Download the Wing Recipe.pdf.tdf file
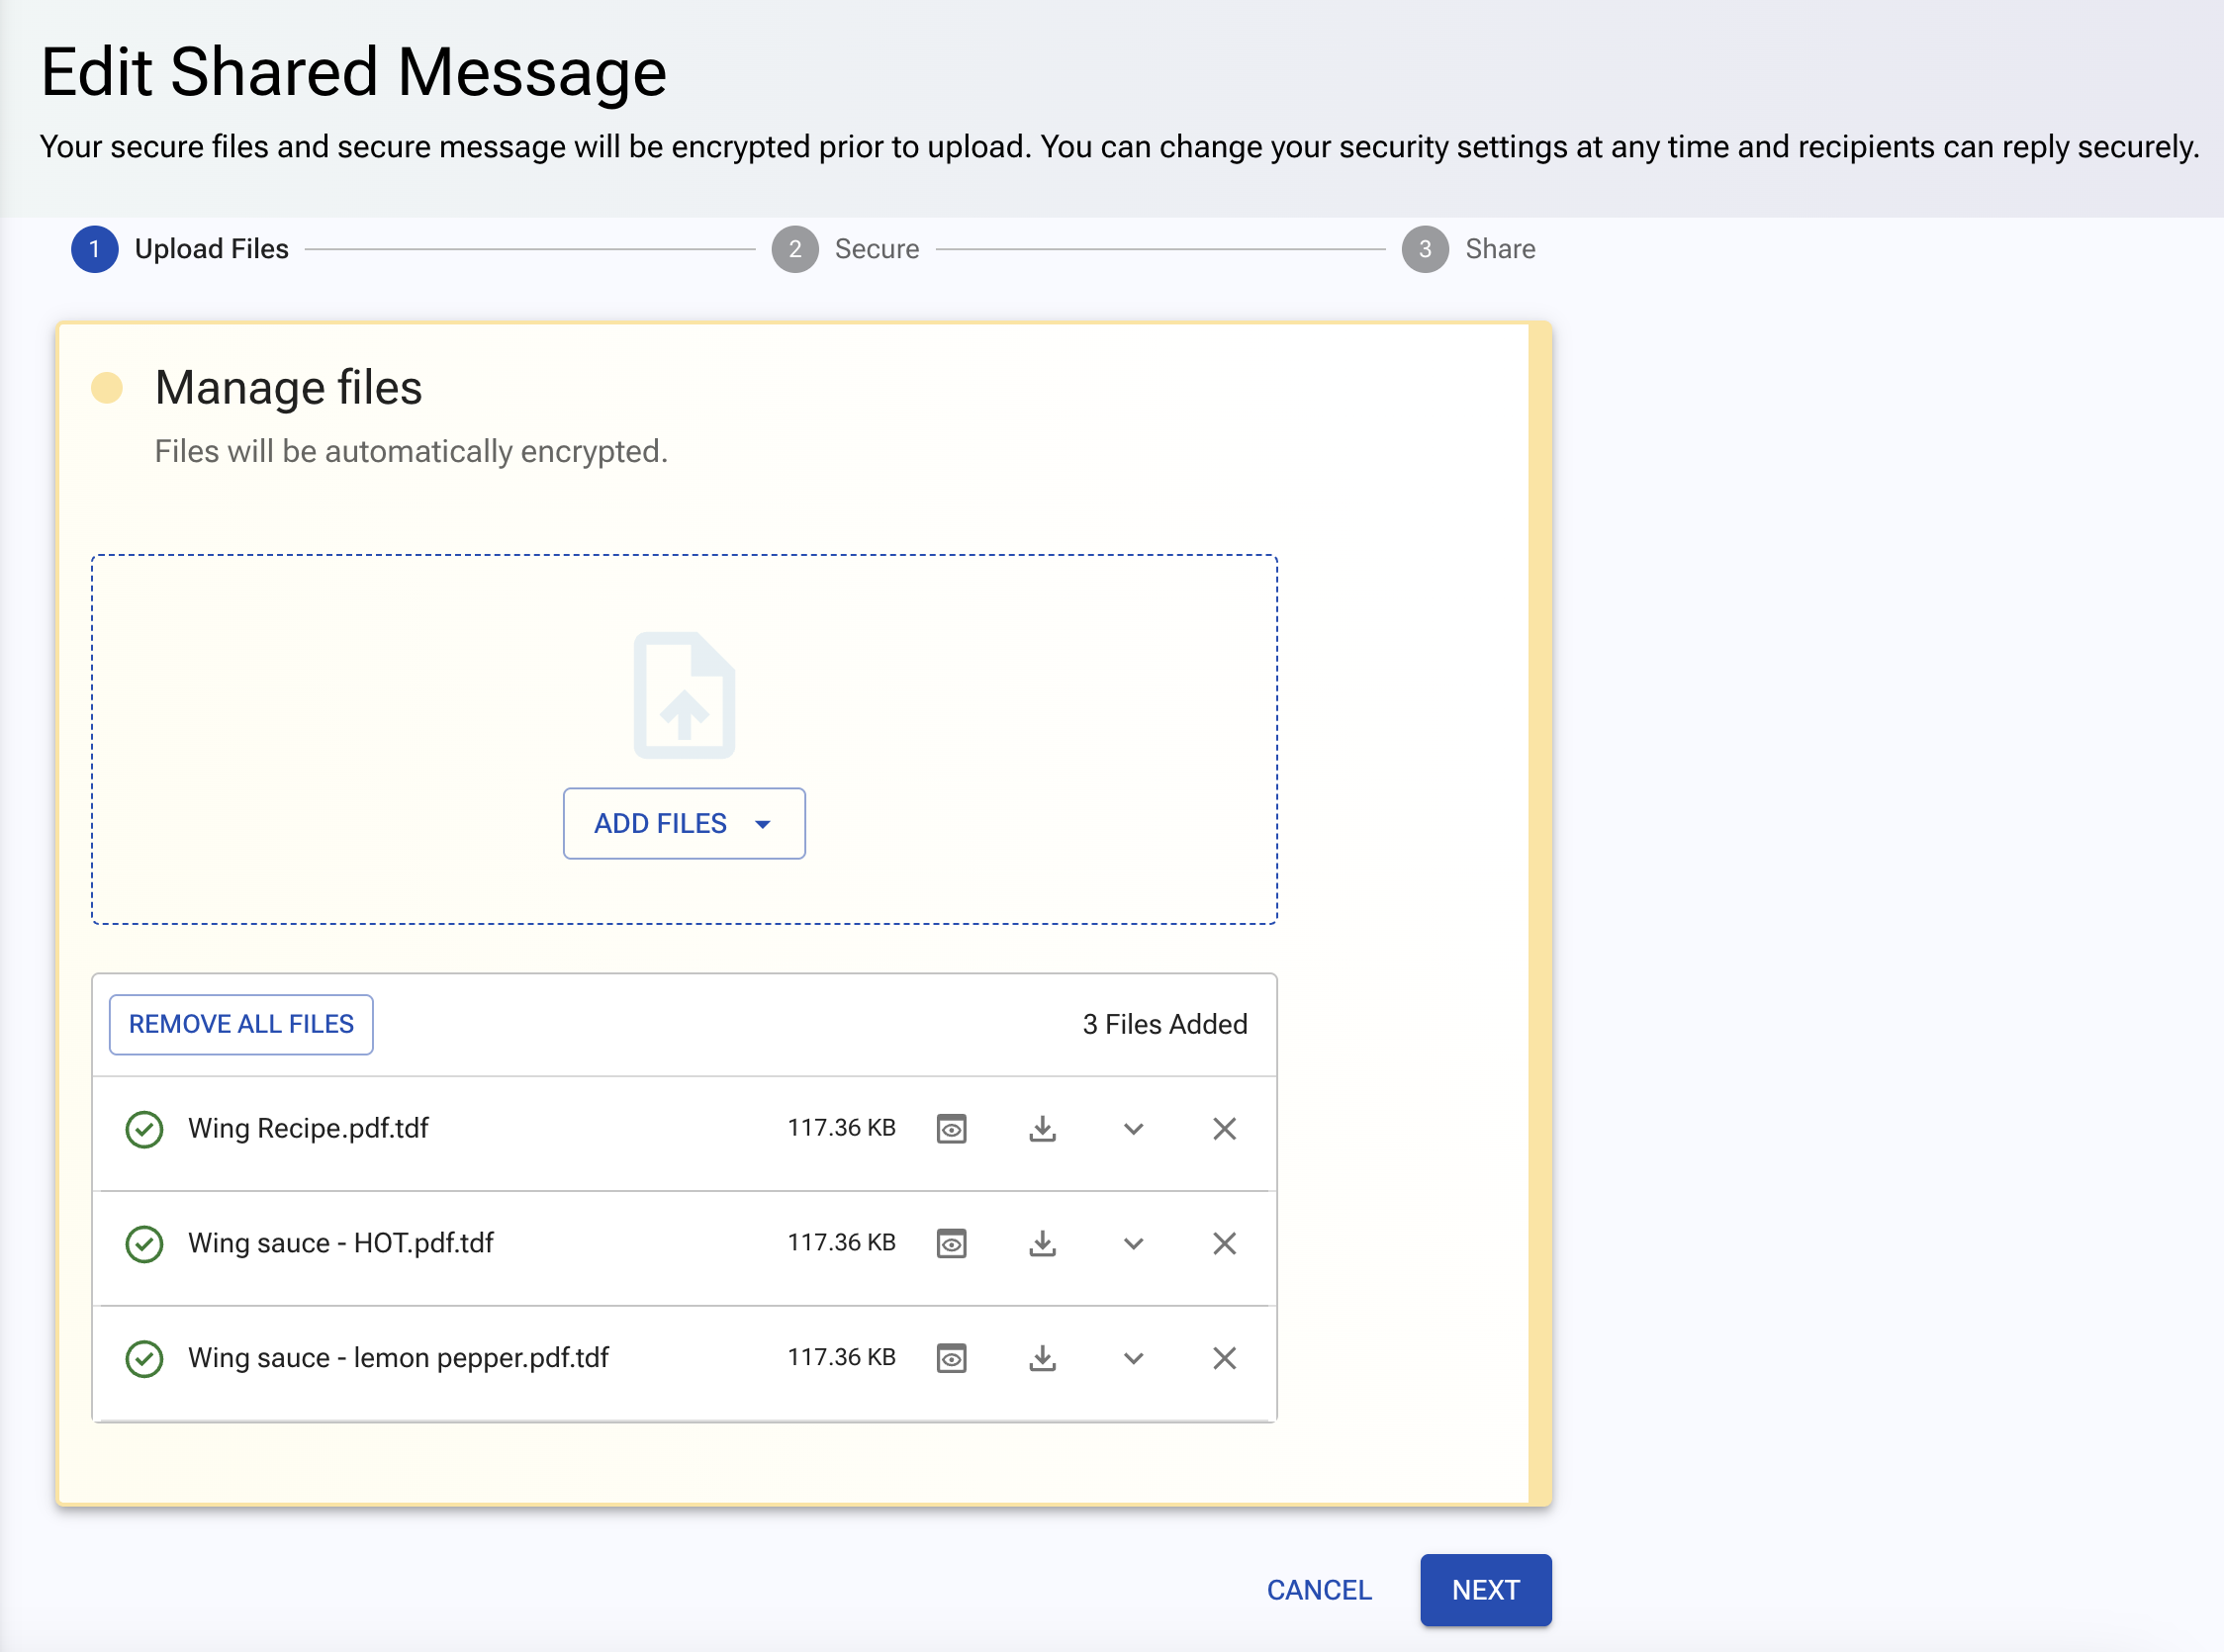Image resolution: width=2224 pixels, height=1652 pixels. point(1042,1129)
